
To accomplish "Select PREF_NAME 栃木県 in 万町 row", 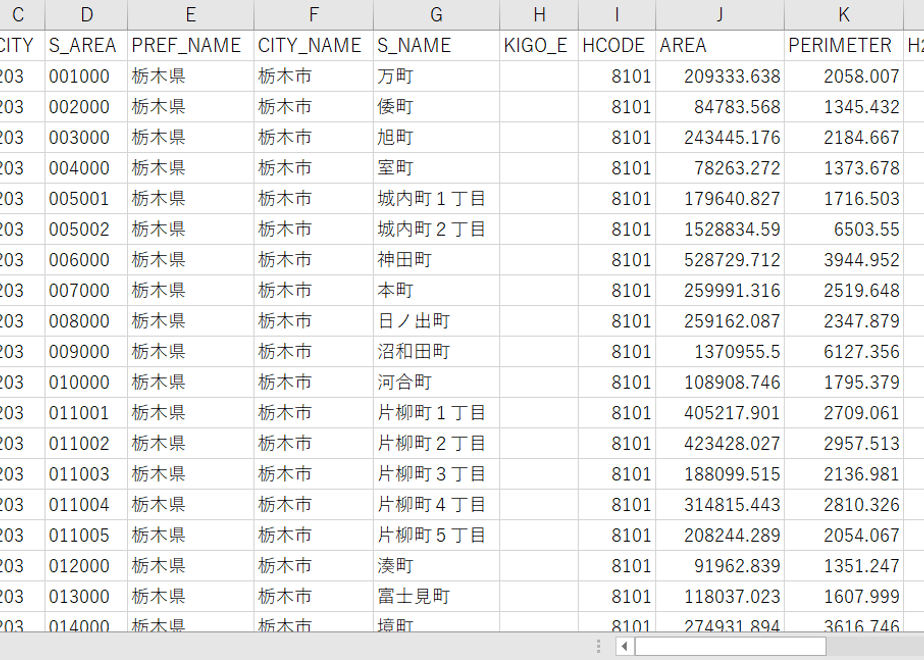I will tap(190, 76).
